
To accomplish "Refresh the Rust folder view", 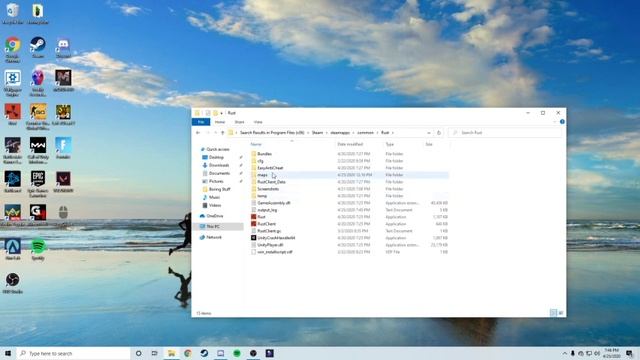I will pos(439,133).
